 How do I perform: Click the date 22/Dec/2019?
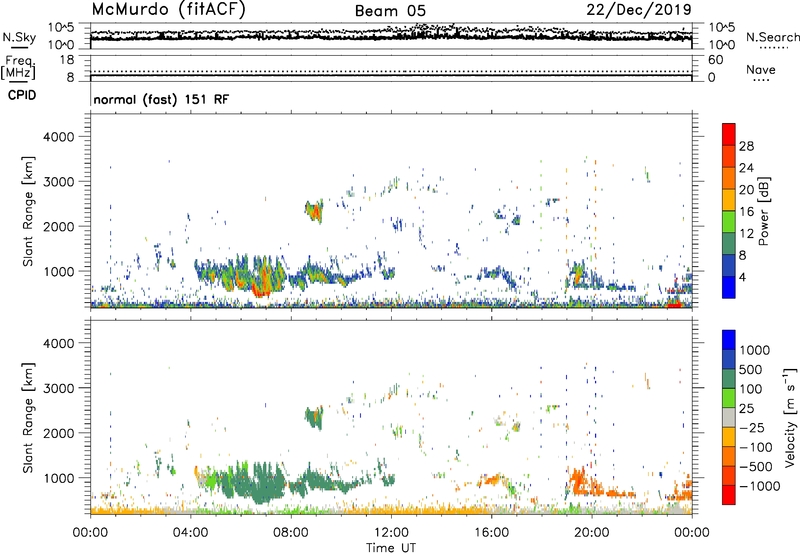[639, 9]
